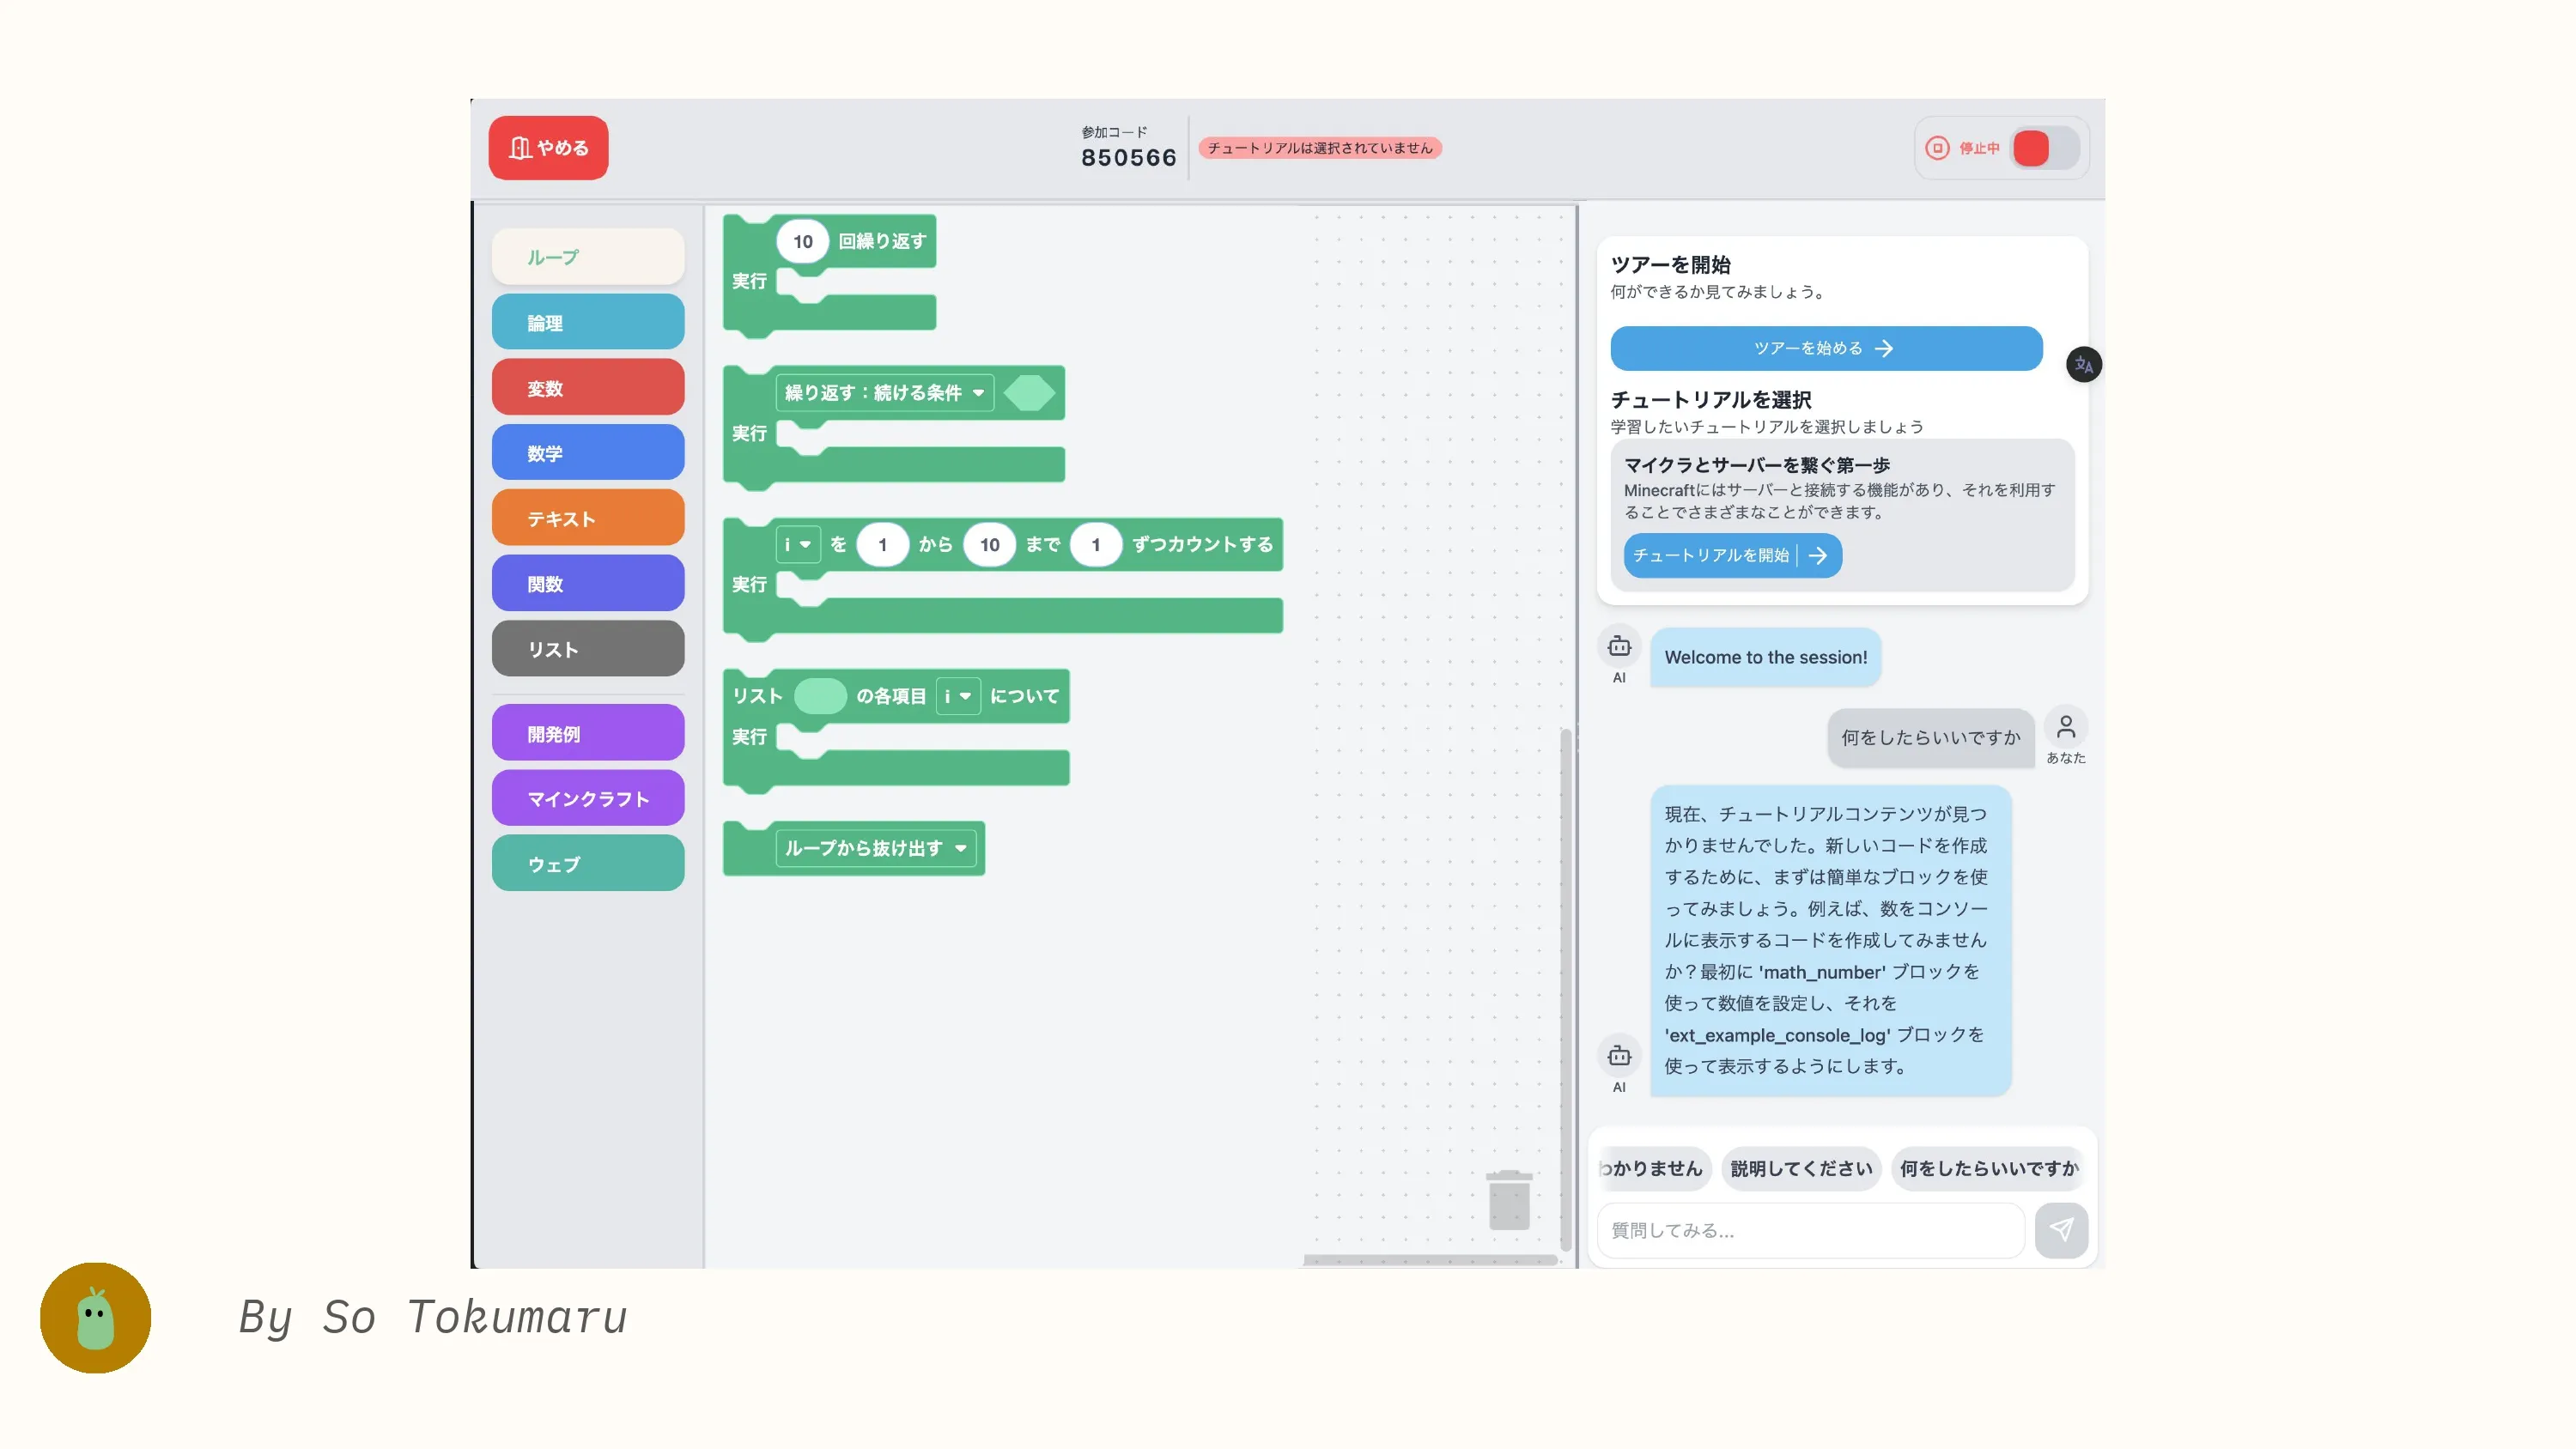Click the stop circle icon beside 停止中
This screenshot has height=1449, width=2576.
tap(1937, 148)
